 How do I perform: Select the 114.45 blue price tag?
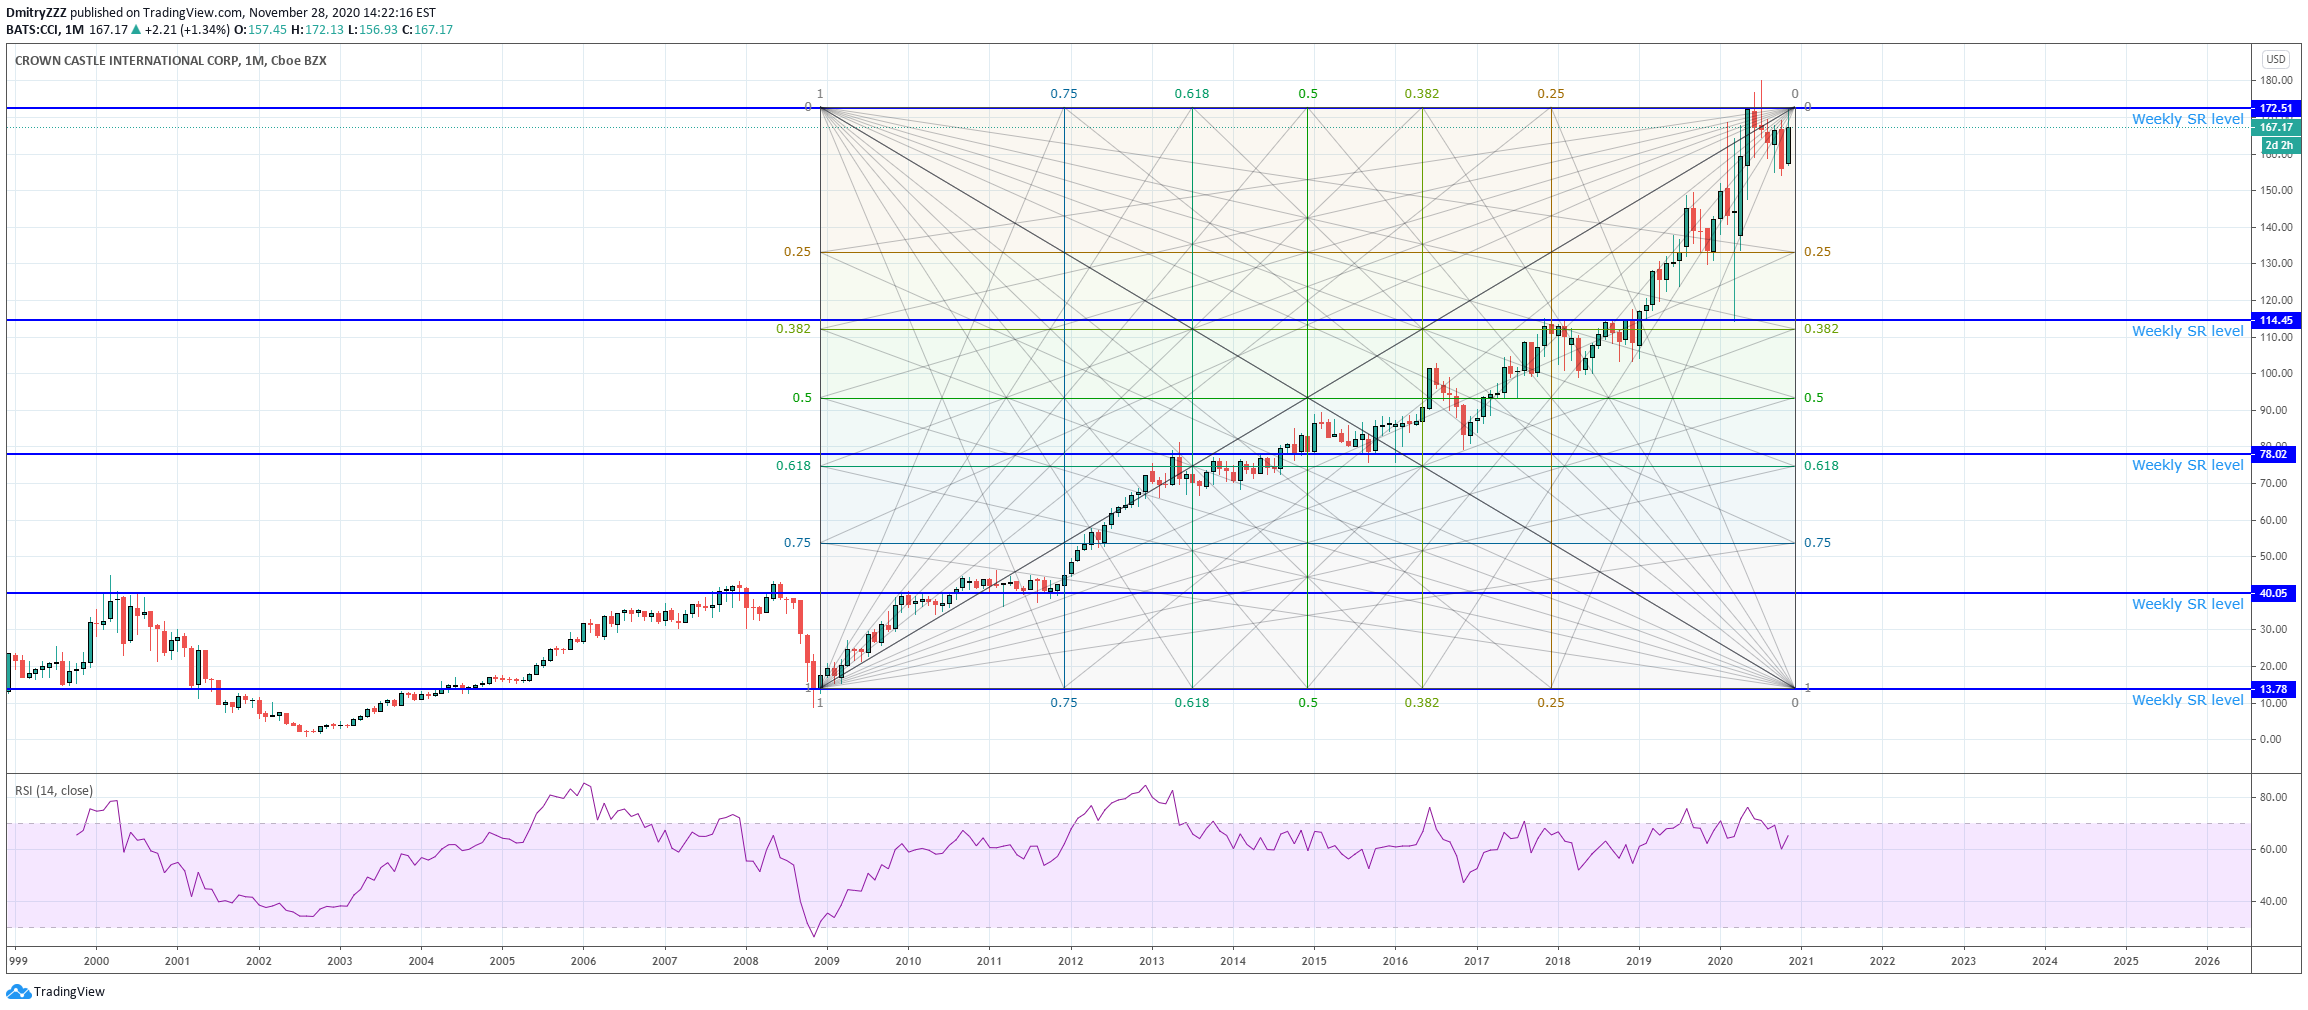2276,320
